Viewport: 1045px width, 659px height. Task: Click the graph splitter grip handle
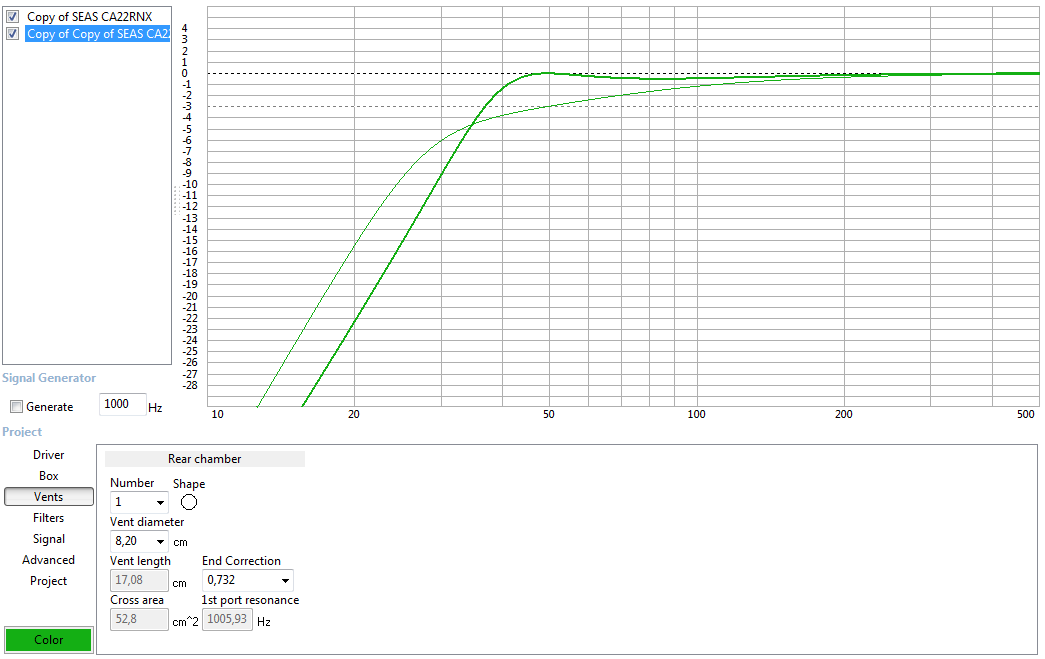(x=177, y=200)
